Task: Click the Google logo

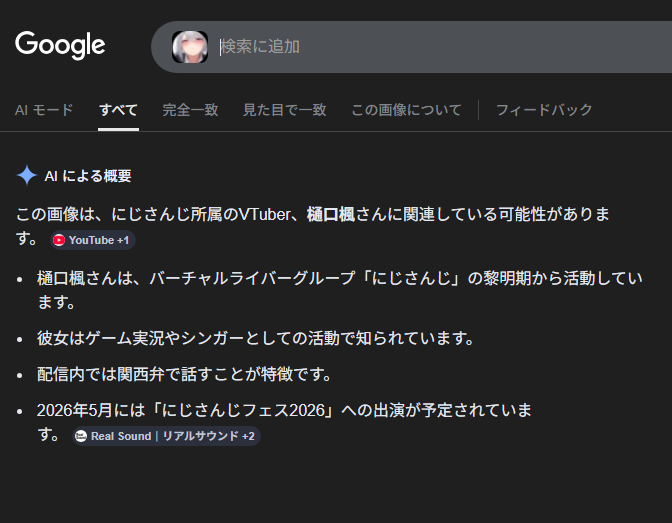Action: click(x=60, y=45)
